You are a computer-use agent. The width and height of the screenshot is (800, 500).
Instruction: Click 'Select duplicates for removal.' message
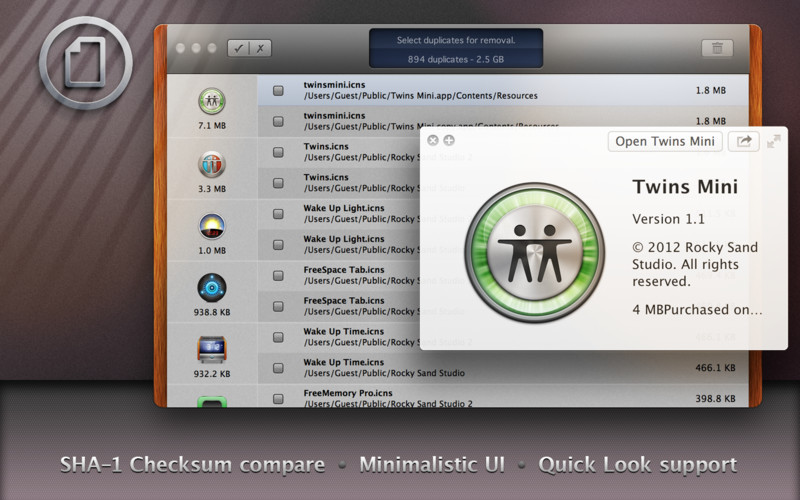(x=456, y=40)
